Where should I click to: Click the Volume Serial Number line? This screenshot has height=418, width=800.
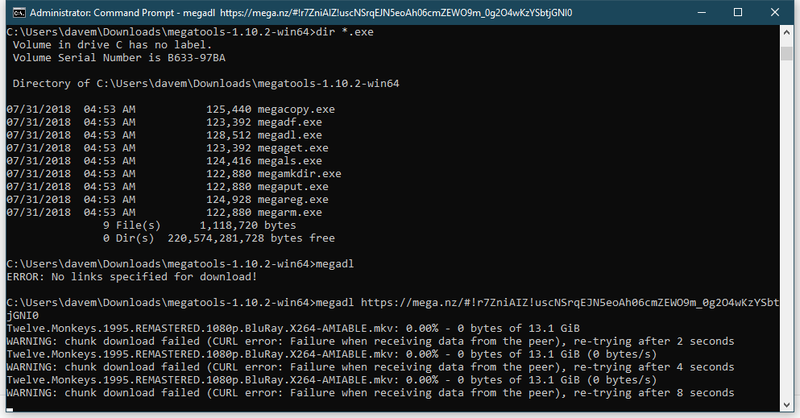119,58
